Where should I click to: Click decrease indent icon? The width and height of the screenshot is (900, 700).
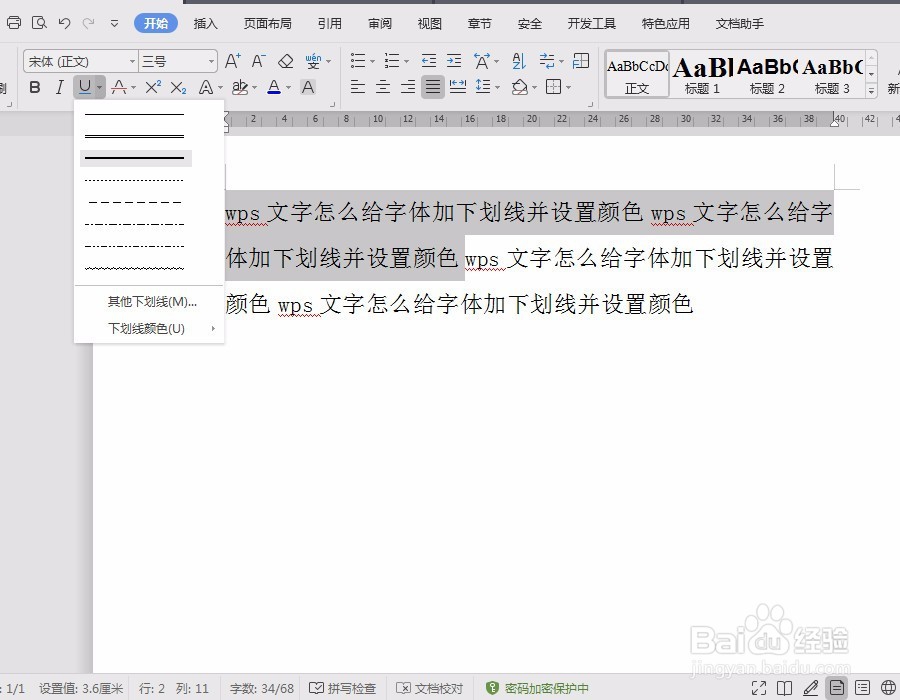[429, 61]
